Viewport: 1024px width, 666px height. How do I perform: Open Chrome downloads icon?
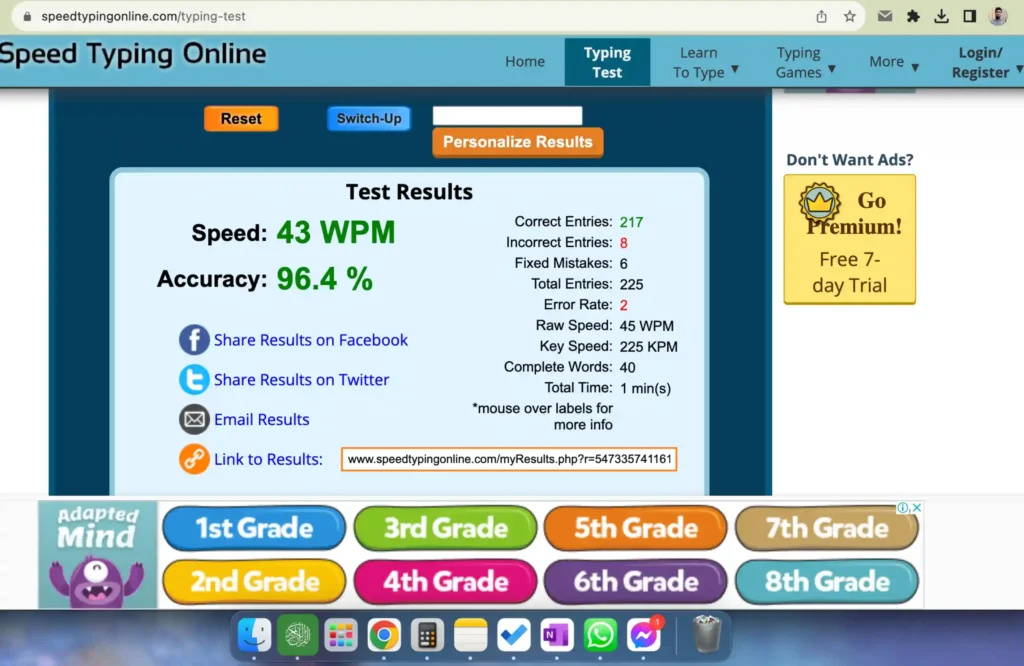(941, 16)
